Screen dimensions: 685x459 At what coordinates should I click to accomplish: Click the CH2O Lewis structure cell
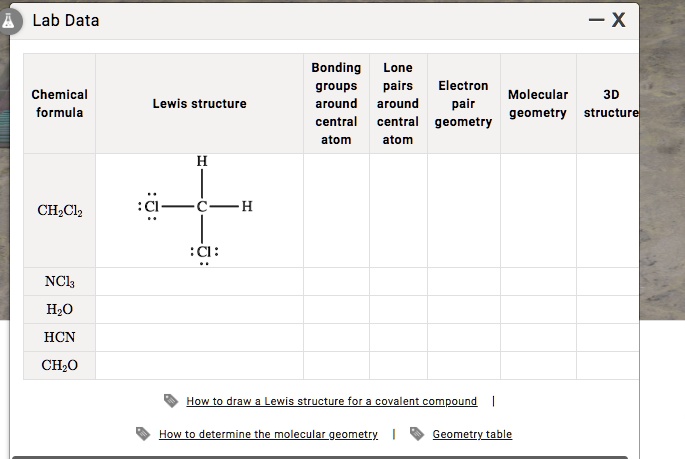[200, 366]
